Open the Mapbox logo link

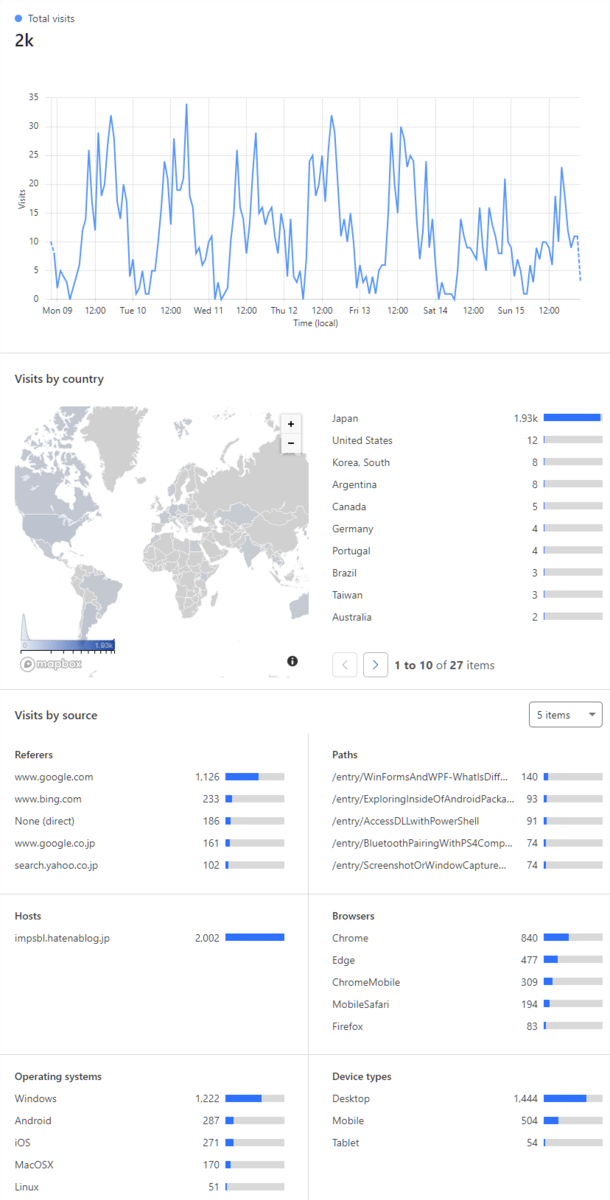point(49,664)
